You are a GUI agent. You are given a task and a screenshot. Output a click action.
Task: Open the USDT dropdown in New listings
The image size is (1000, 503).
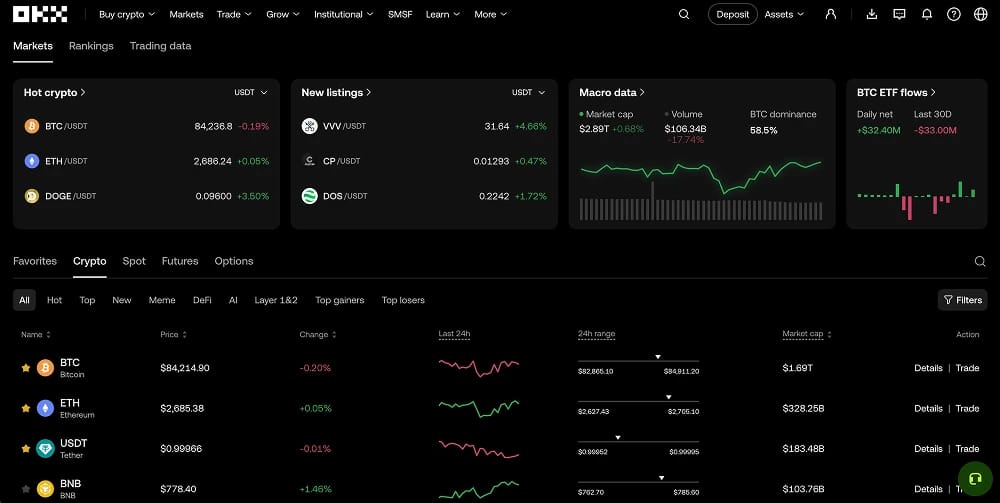529,92
